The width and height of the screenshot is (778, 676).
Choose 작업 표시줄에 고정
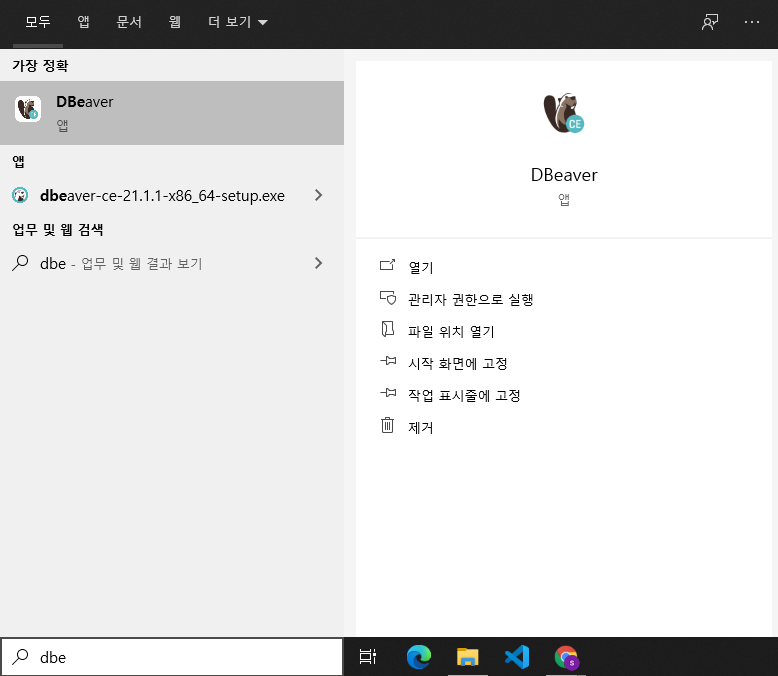pos(464,395)
